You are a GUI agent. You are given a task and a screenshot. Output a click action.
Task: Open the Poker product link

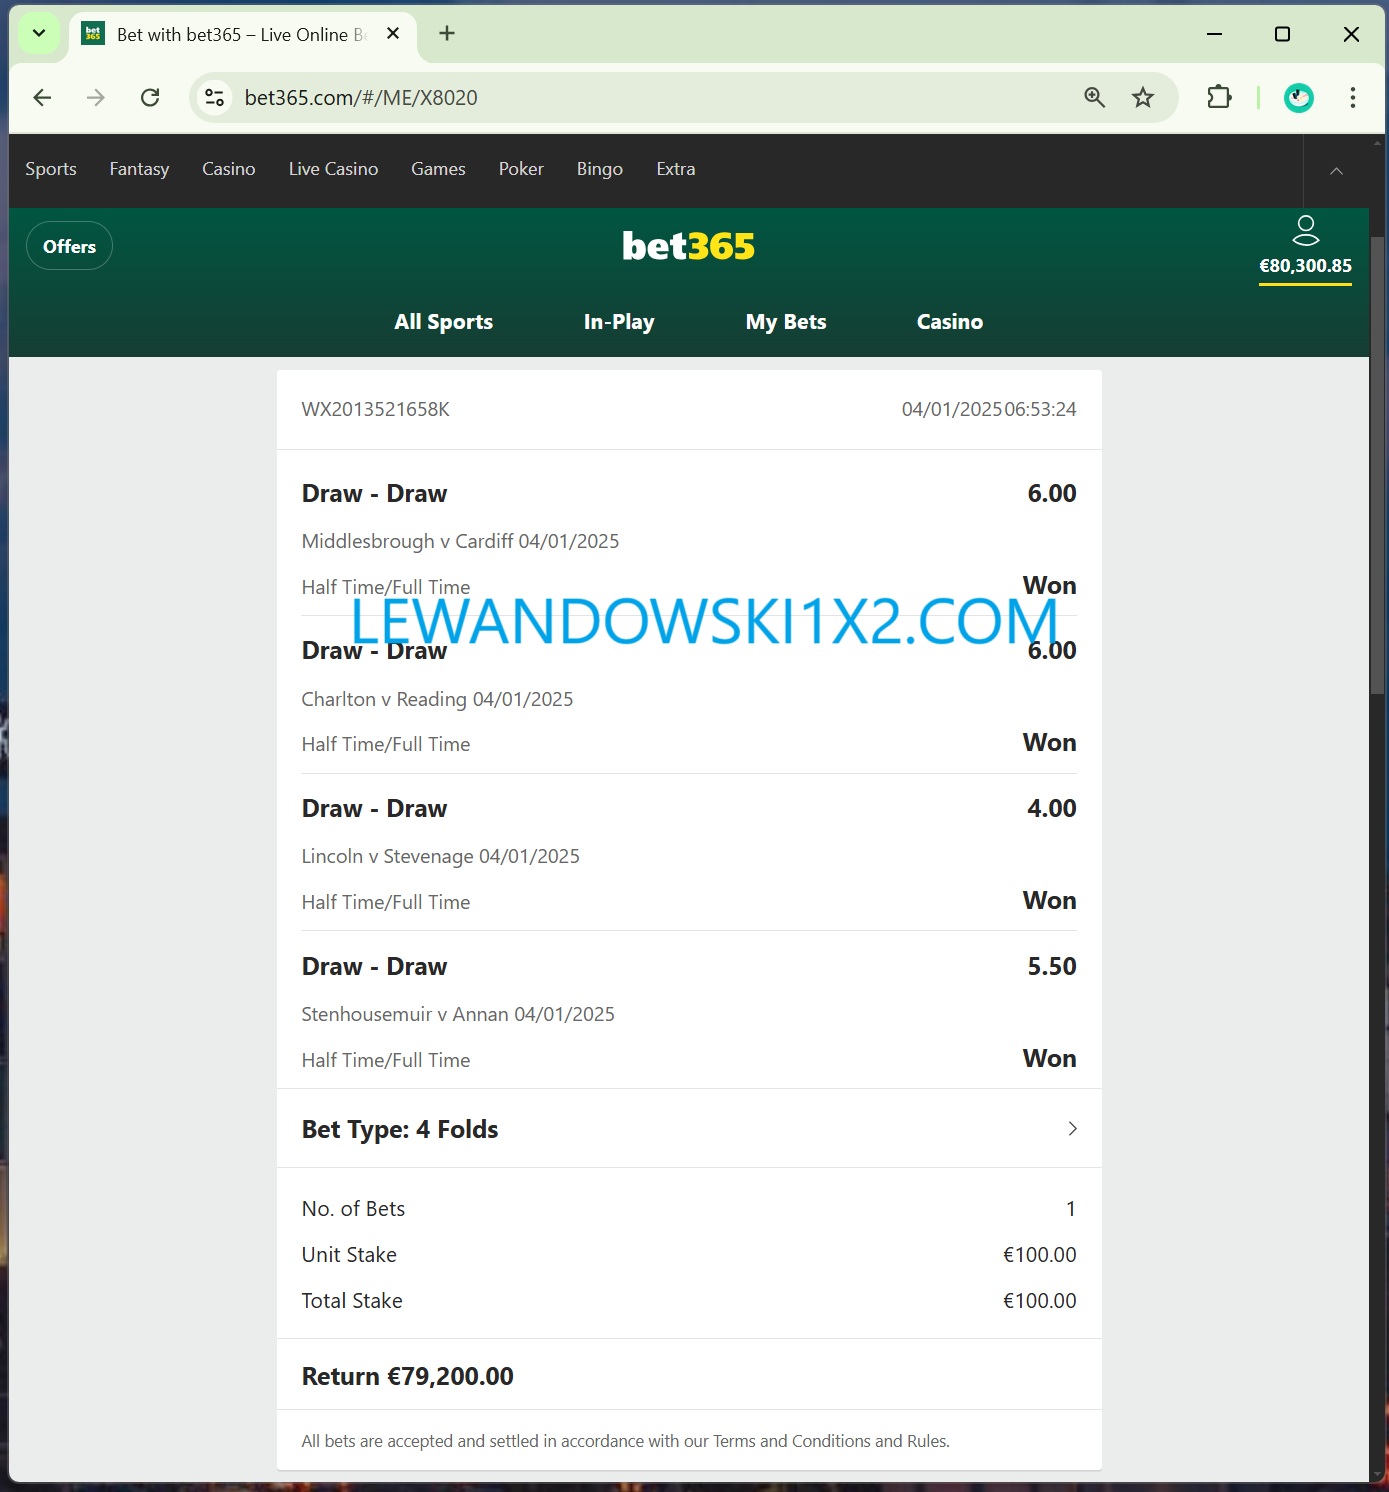521,169
